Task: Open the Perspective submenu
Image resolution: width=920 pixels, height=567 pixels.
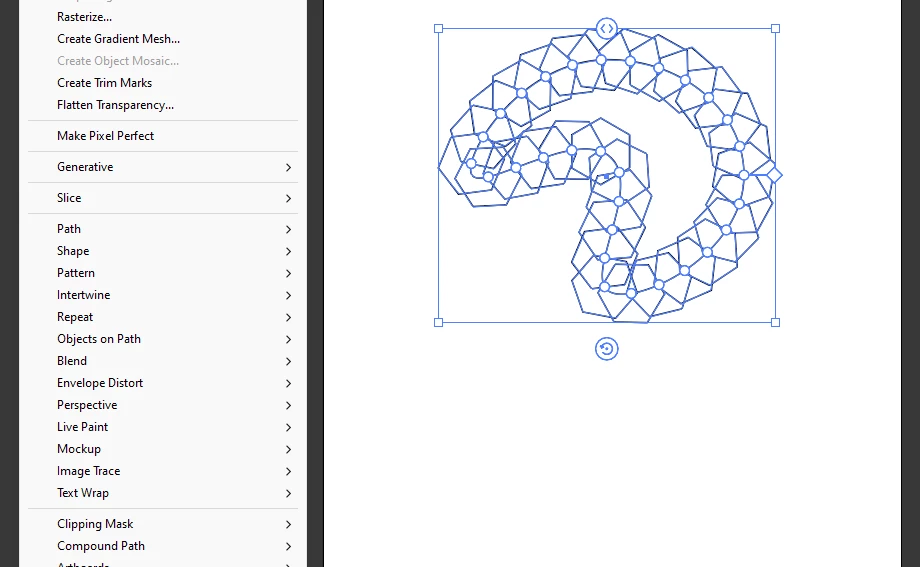Action: (163, 405)
